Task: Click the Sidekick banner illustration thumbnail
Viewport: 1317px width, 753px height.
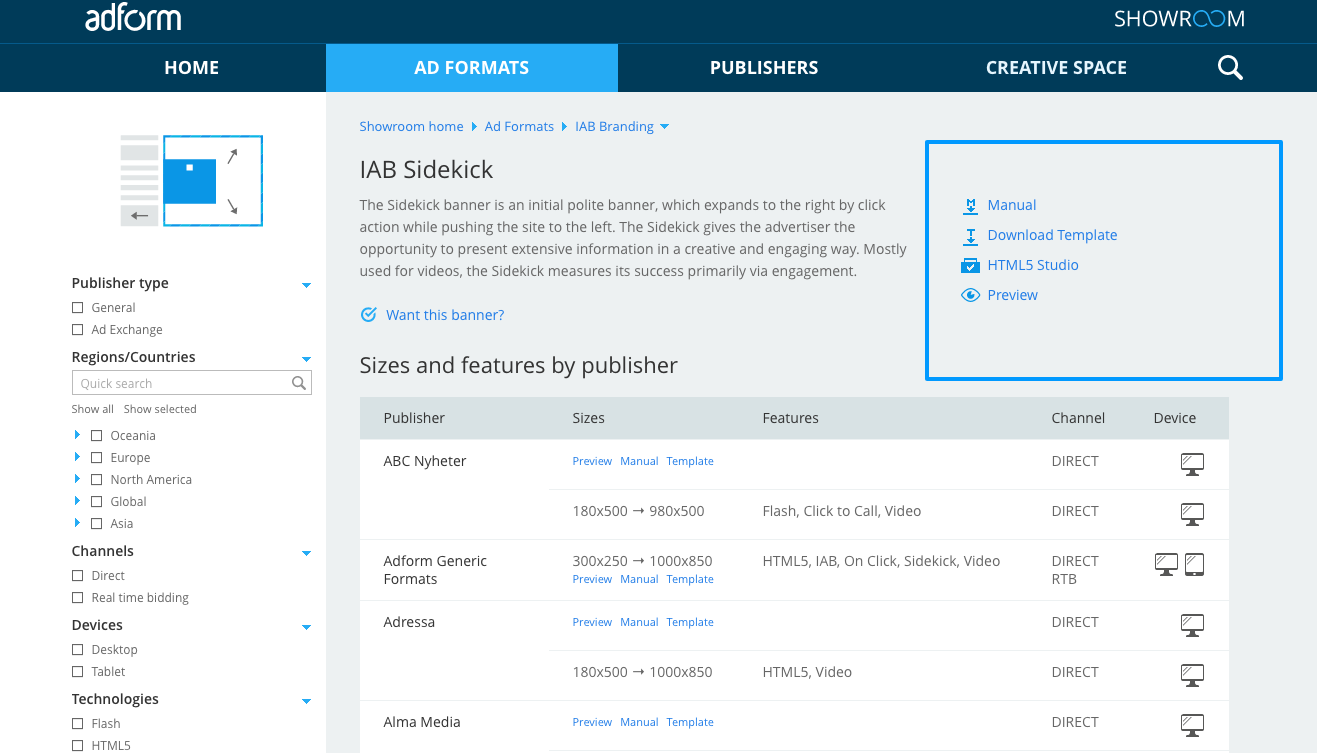Action: pyautogui.click(x=191, y=180)
